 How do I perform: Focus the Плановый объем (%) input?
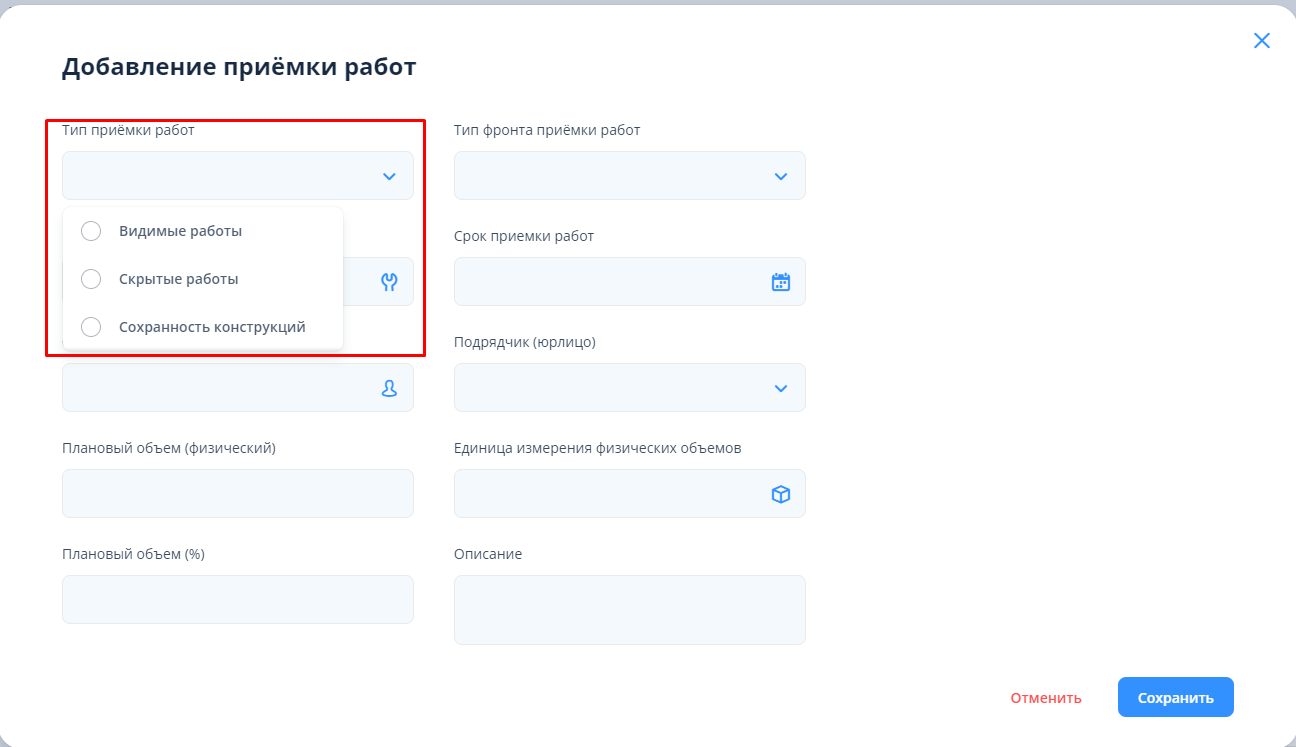237,600
